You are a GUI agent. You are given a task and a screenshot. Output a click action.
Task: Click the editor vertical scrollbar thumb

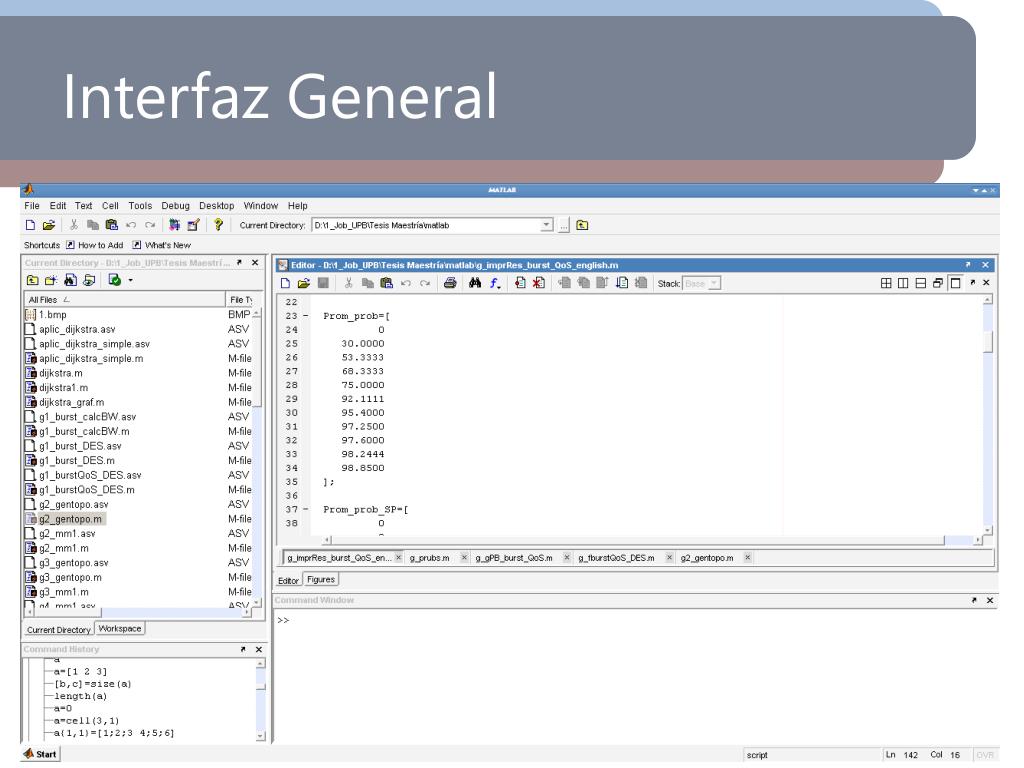click(x=988, y=342)
